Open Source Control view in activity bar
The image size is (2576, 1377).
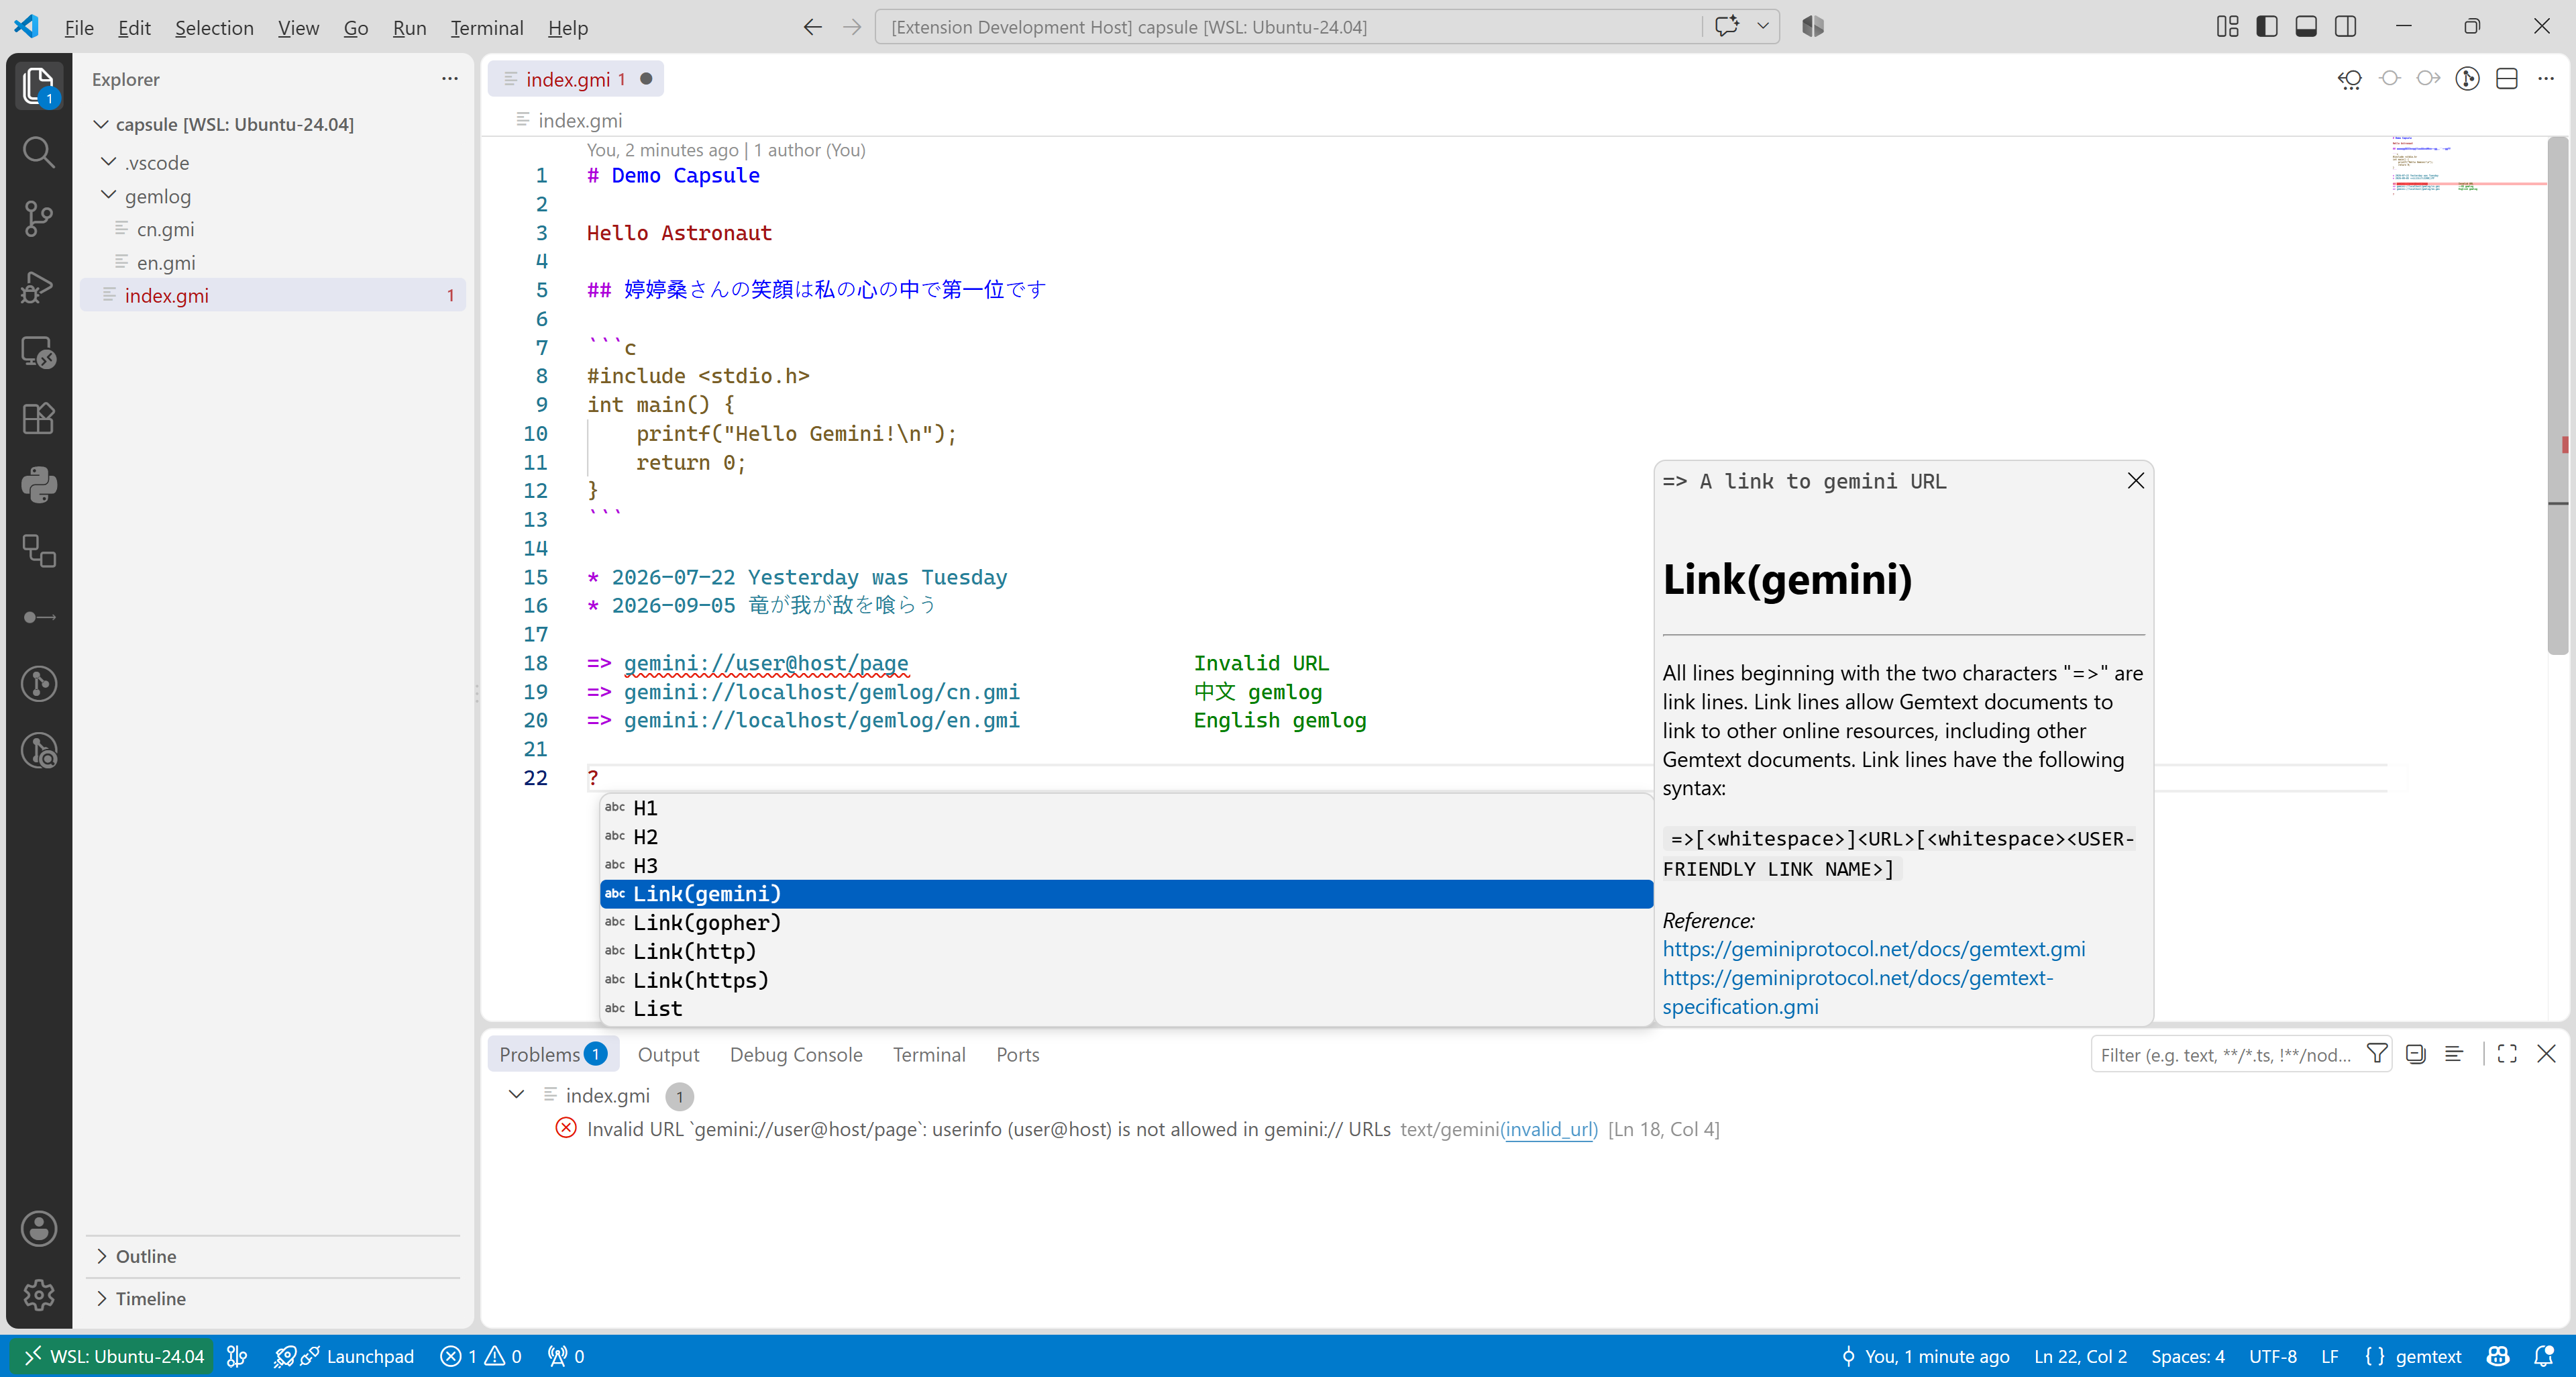point(38,218)
